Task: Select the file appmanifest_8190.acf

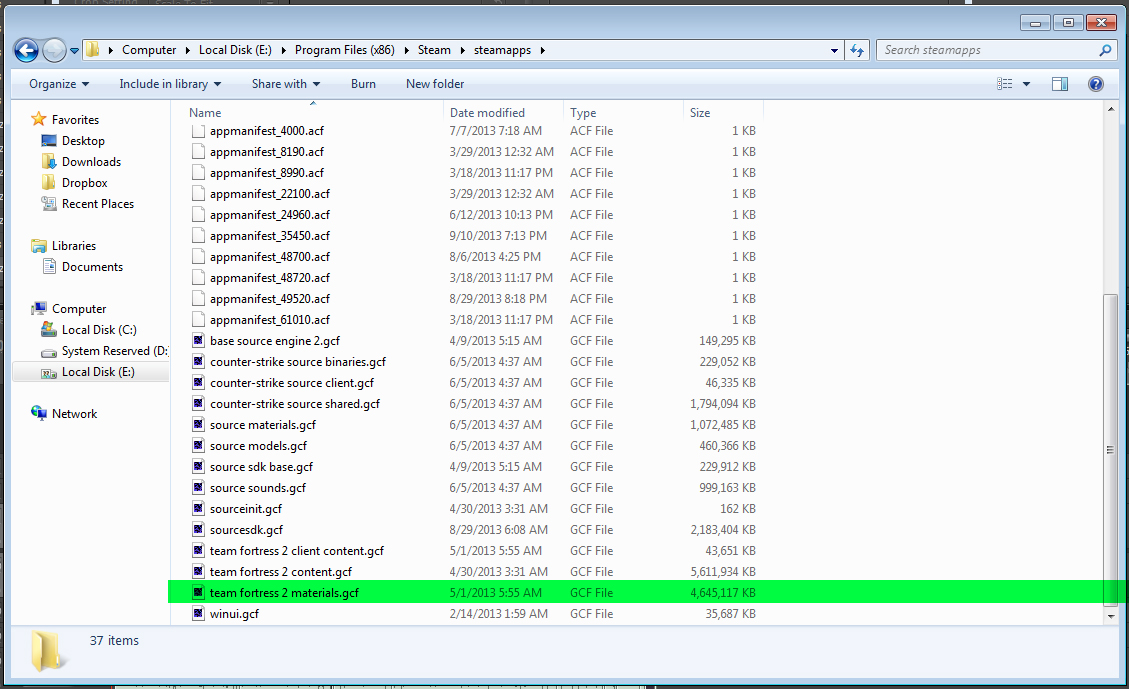Action: (x=266, y=152)
